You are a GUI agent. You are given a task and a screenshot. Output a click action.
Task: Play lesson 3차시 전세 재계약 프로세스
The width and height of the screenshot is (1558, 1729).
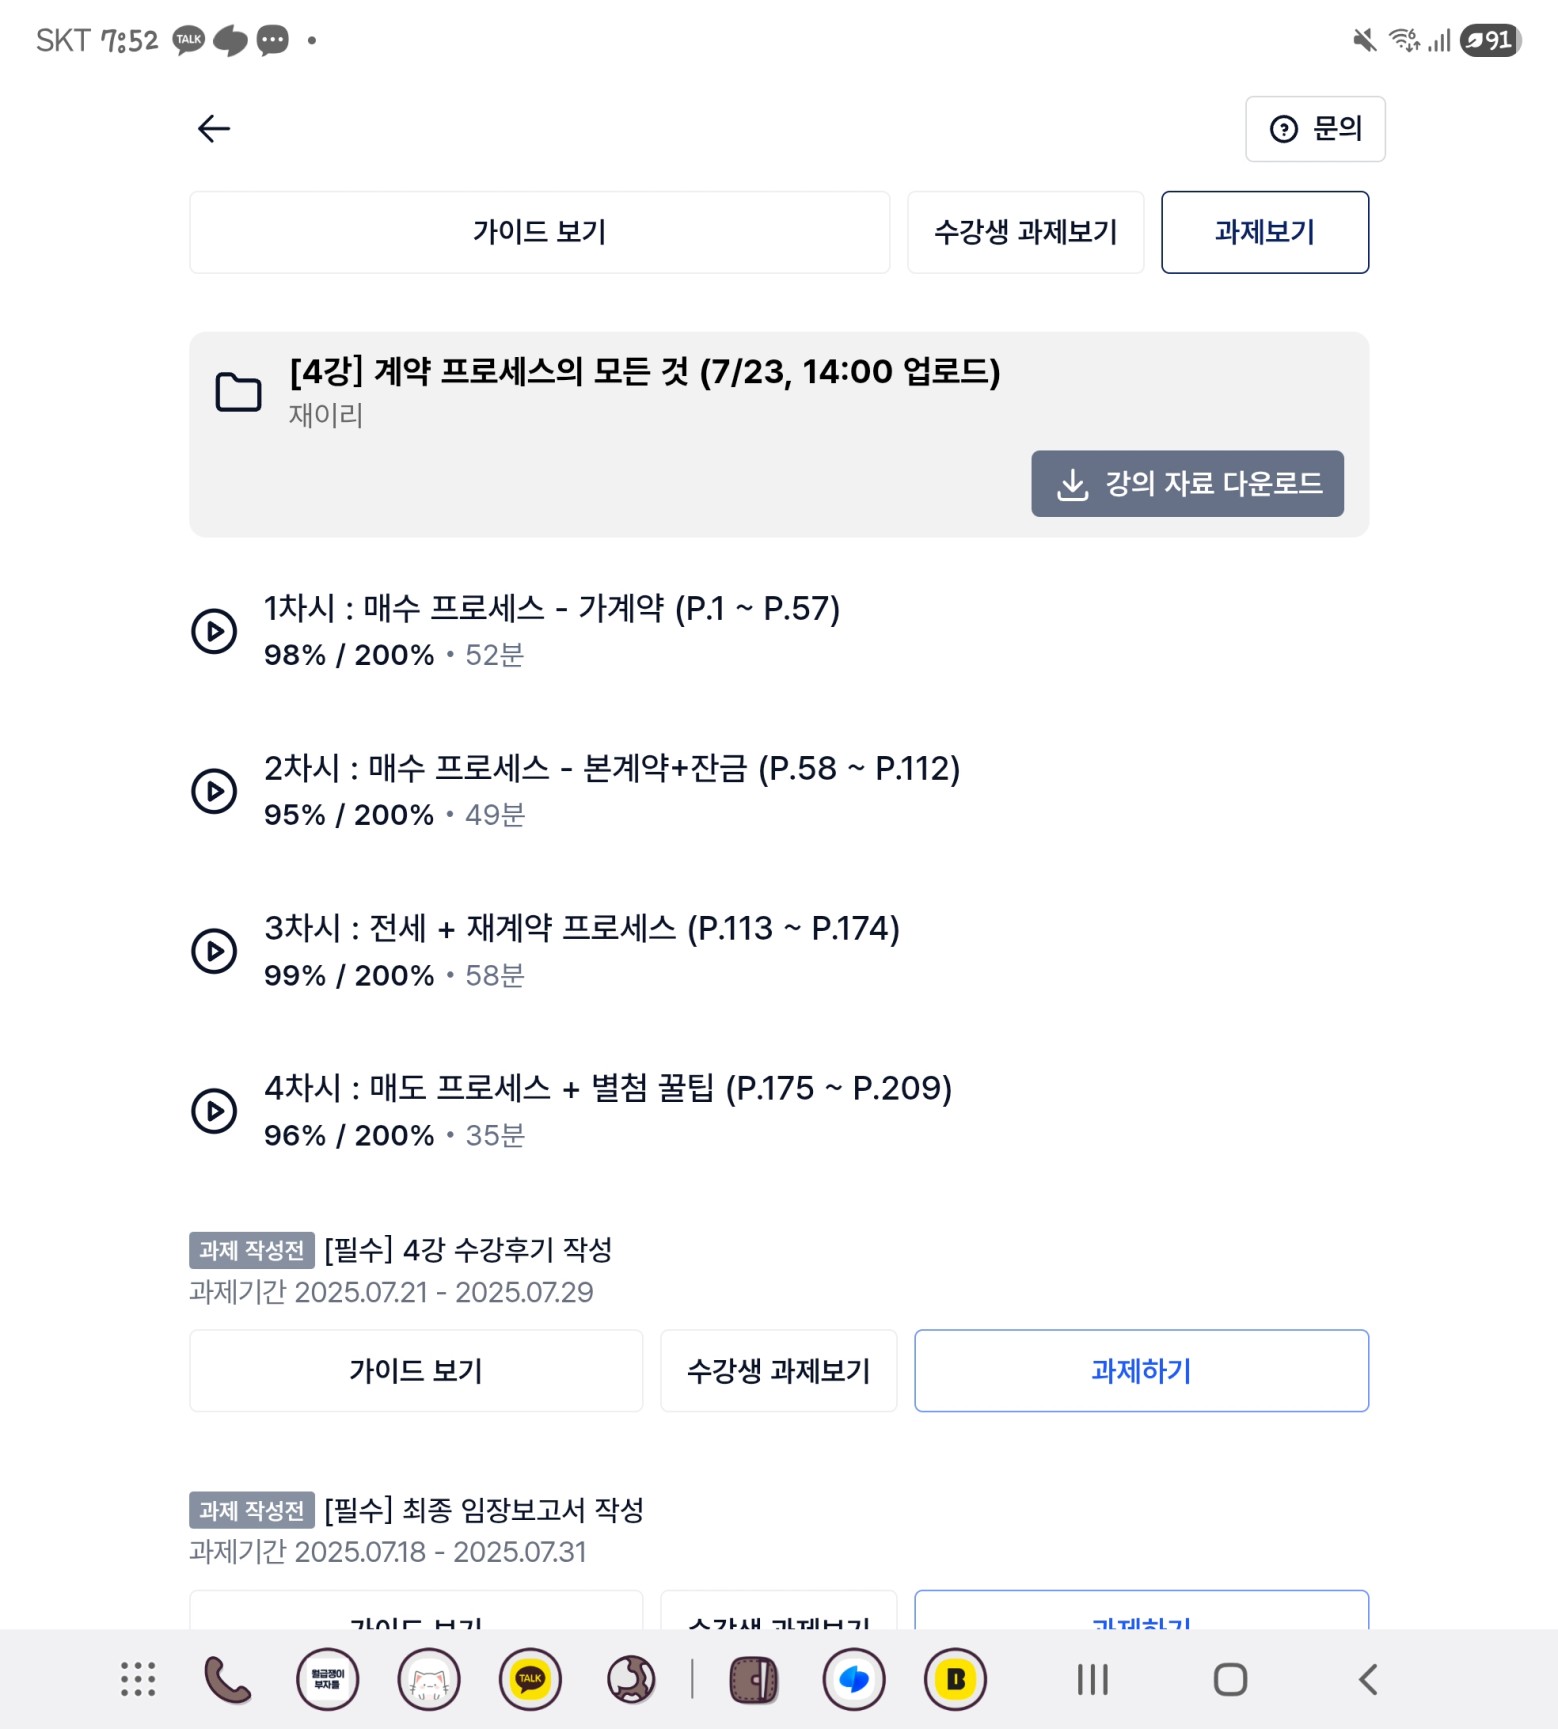click(x=214, y=951)
